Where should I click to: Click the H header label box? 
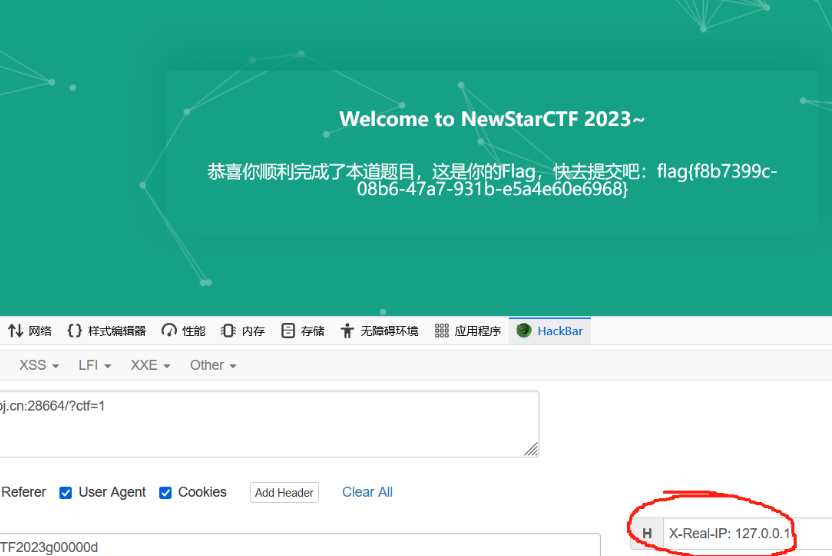pos(647,533)
